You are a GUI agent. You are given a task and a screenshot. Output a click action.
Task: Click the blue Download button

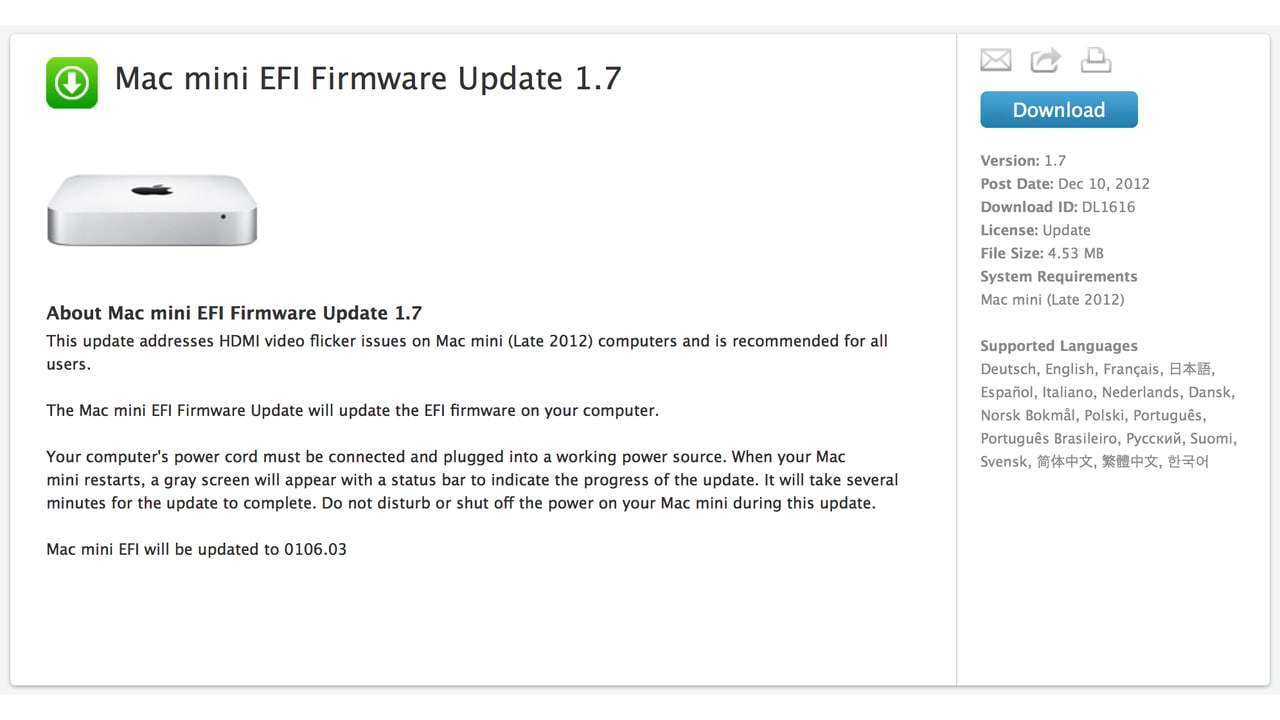[x=1059, y=110]
